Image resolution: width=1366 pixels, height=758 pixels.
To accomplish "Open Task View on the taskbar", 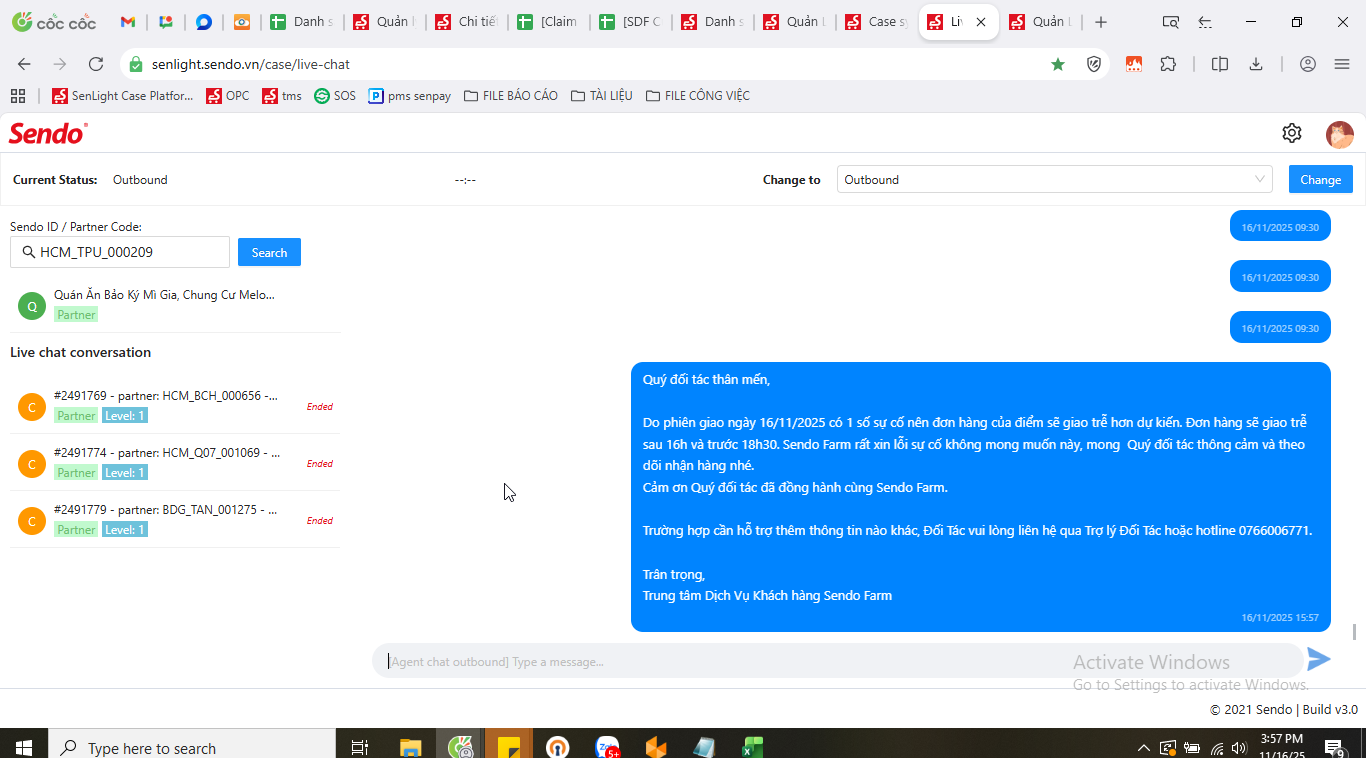I will pyautogui.click(x=360, y=747).
